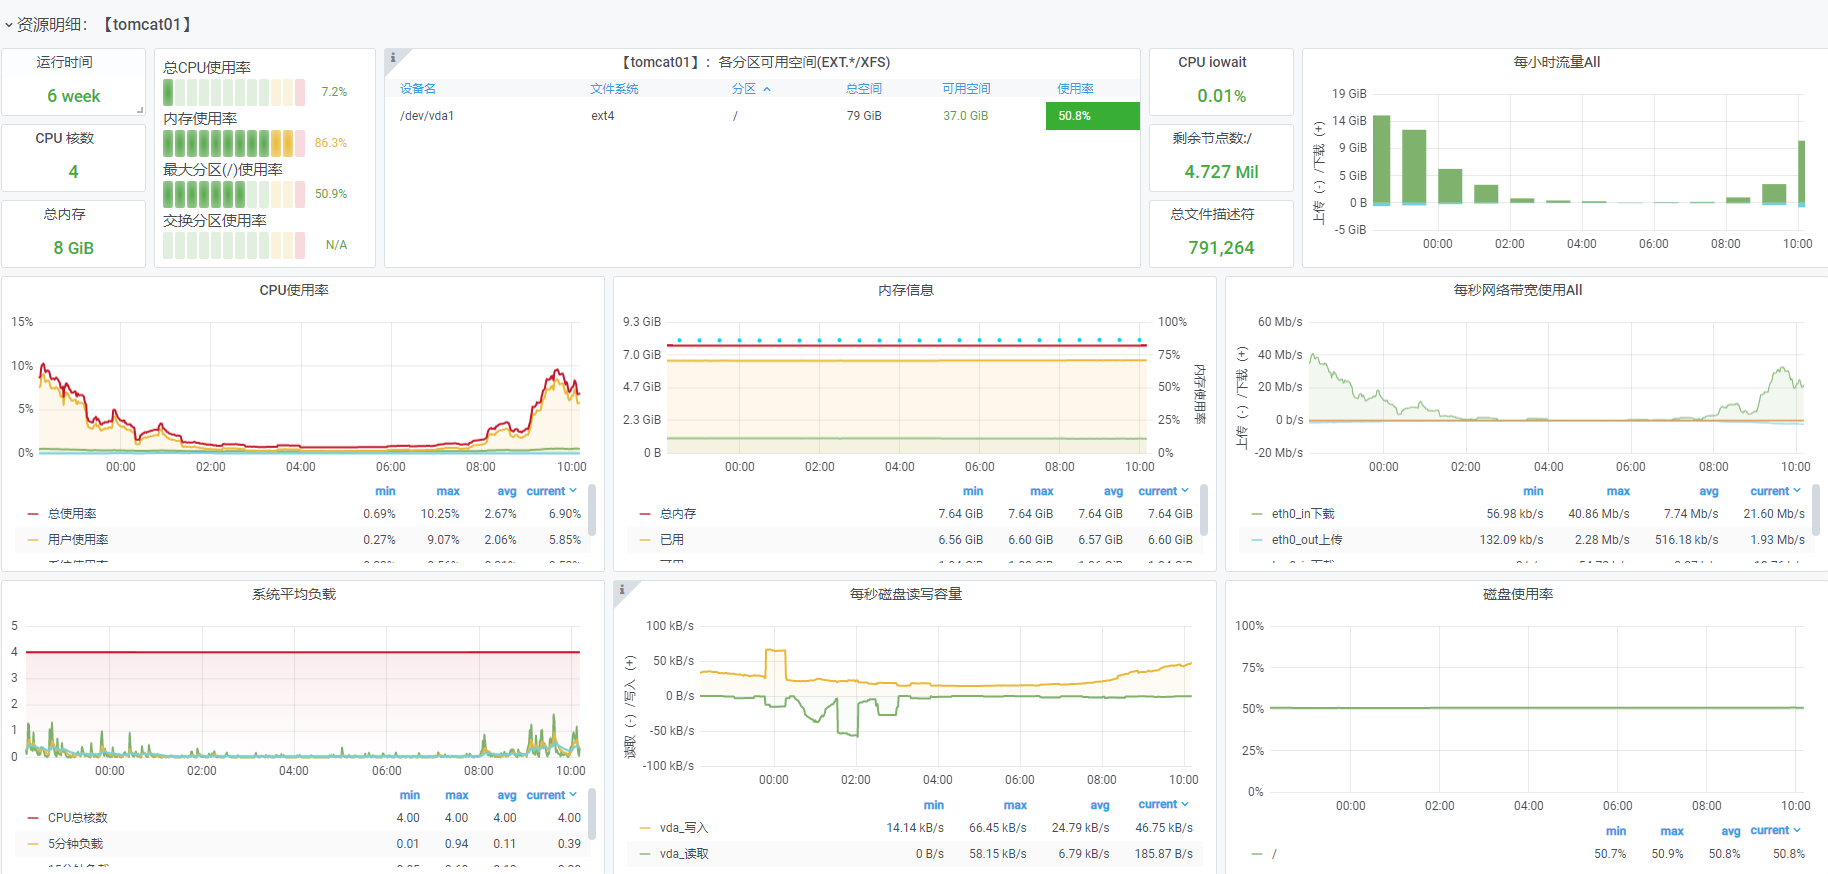Viewport: 1828px width, 874px height.
Task: Sort 磁盘使用率 legend by current column
Action: point(1775,830)
